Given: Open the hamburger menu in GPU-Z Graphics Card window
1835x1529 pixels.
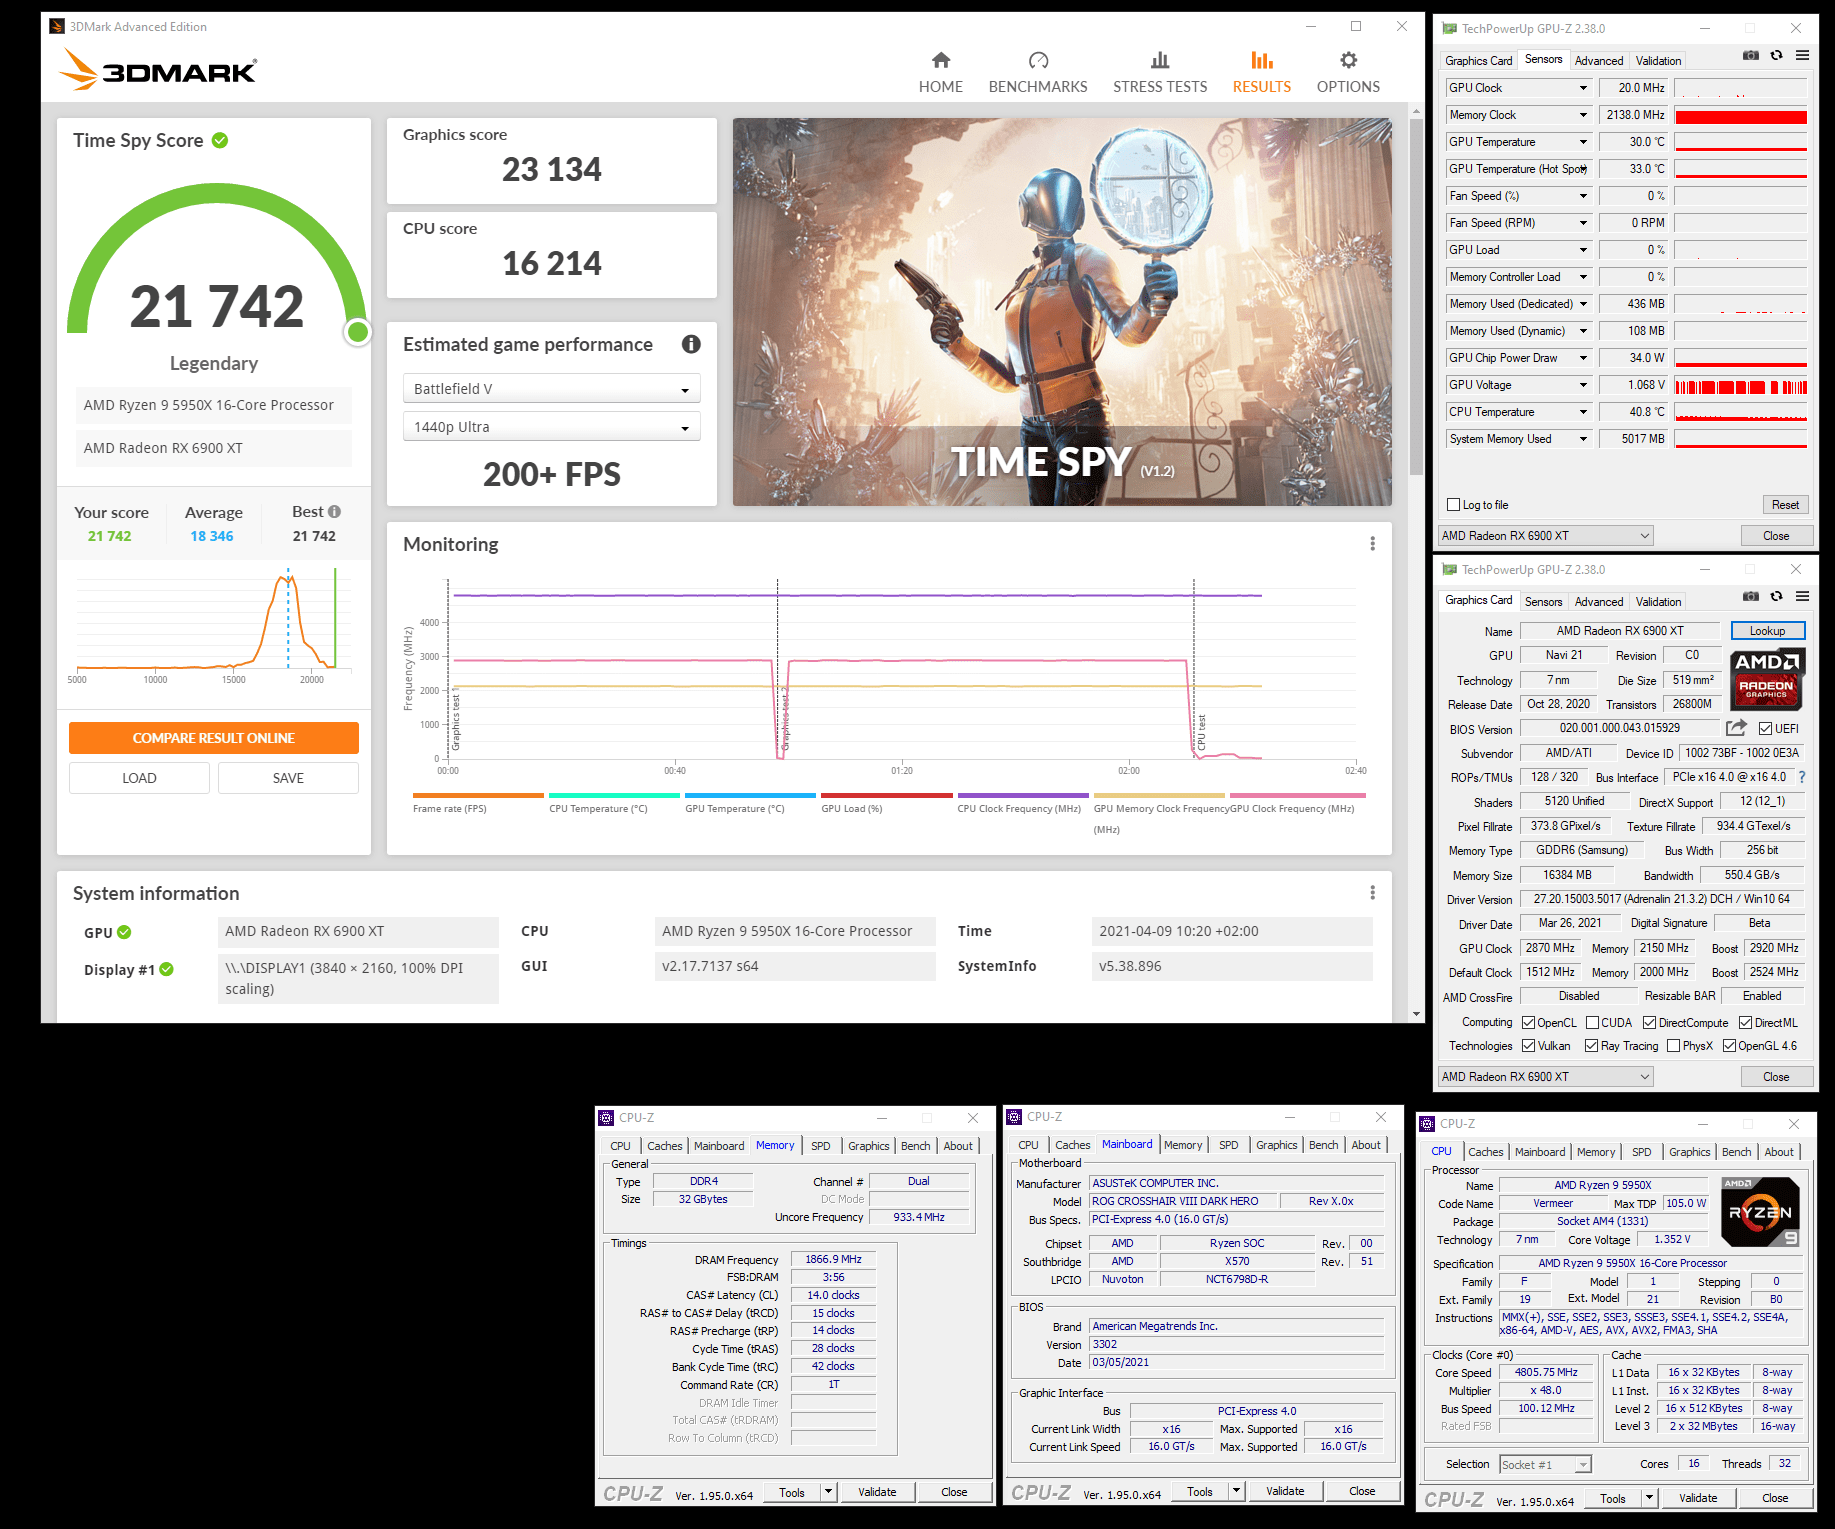Looking at the screenshot, I should click(x=1802, y=597).
